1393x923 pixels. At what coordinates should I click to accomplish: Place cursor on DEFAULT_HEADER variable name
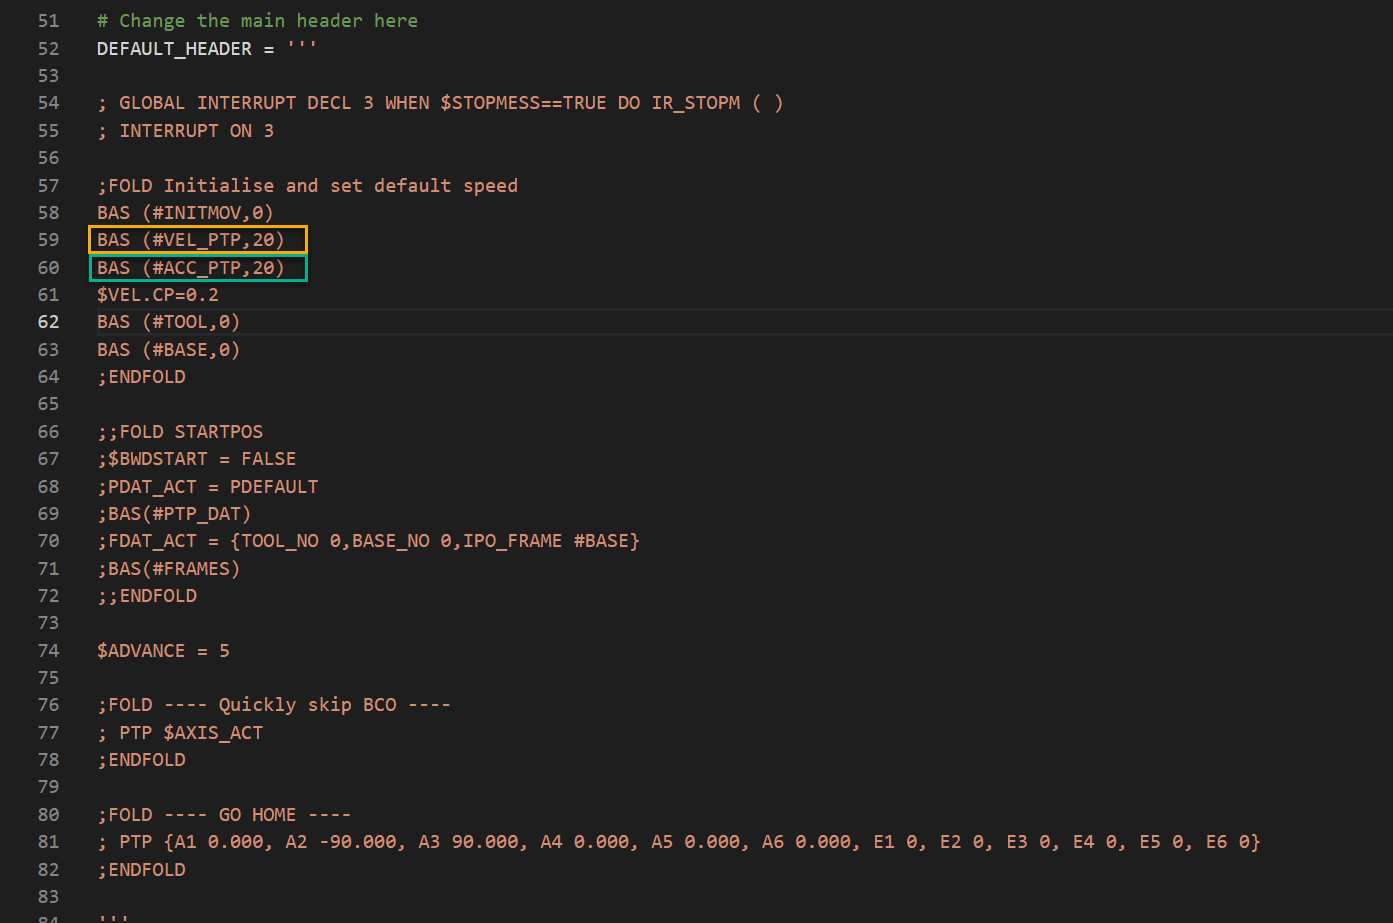tap(174, 49)
